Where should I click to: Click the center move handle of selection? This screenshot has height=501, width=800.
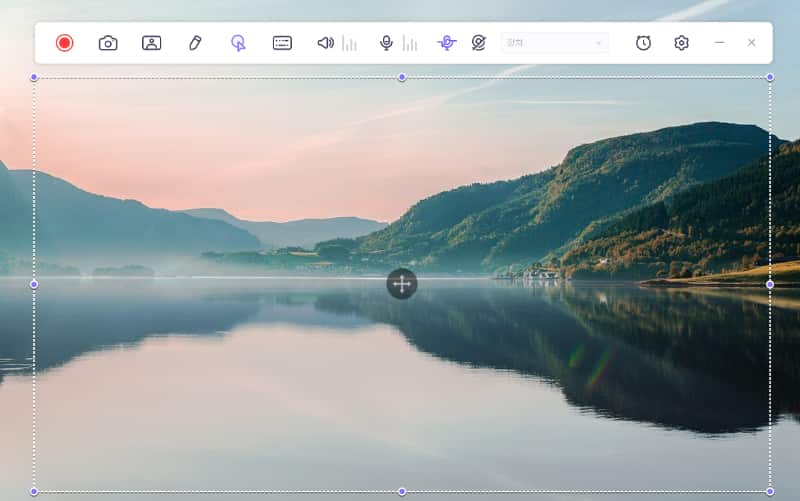pos(402,284)
